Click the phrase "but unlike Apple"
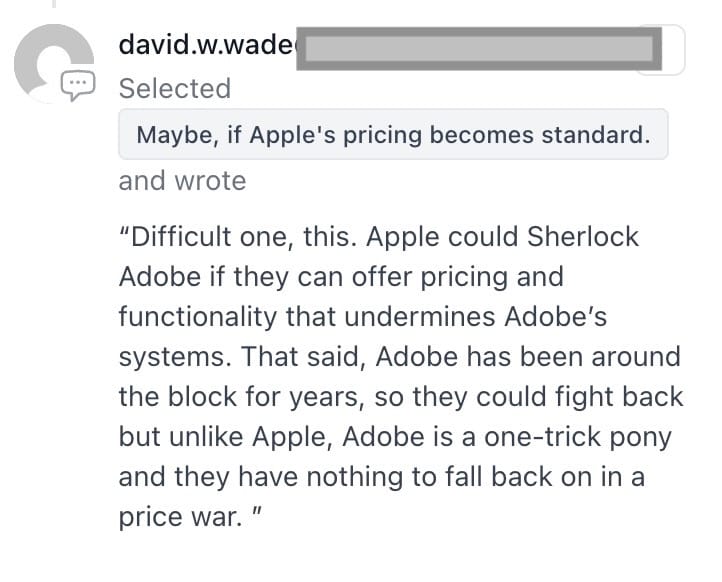Image resolution: width=722 pixels, height=582 pixels. pyautogui.click(x=212, y=436)
